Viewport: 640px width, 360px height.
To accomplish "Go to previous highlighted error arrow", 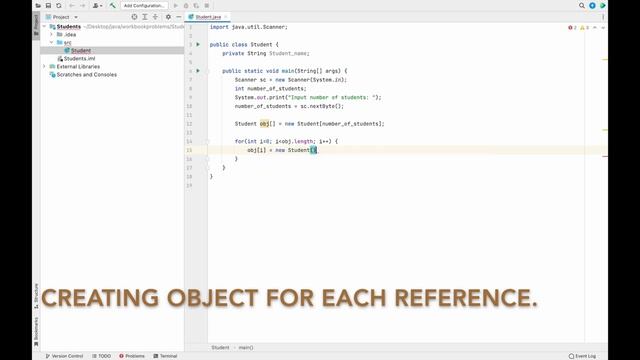I will coord(595,27).
